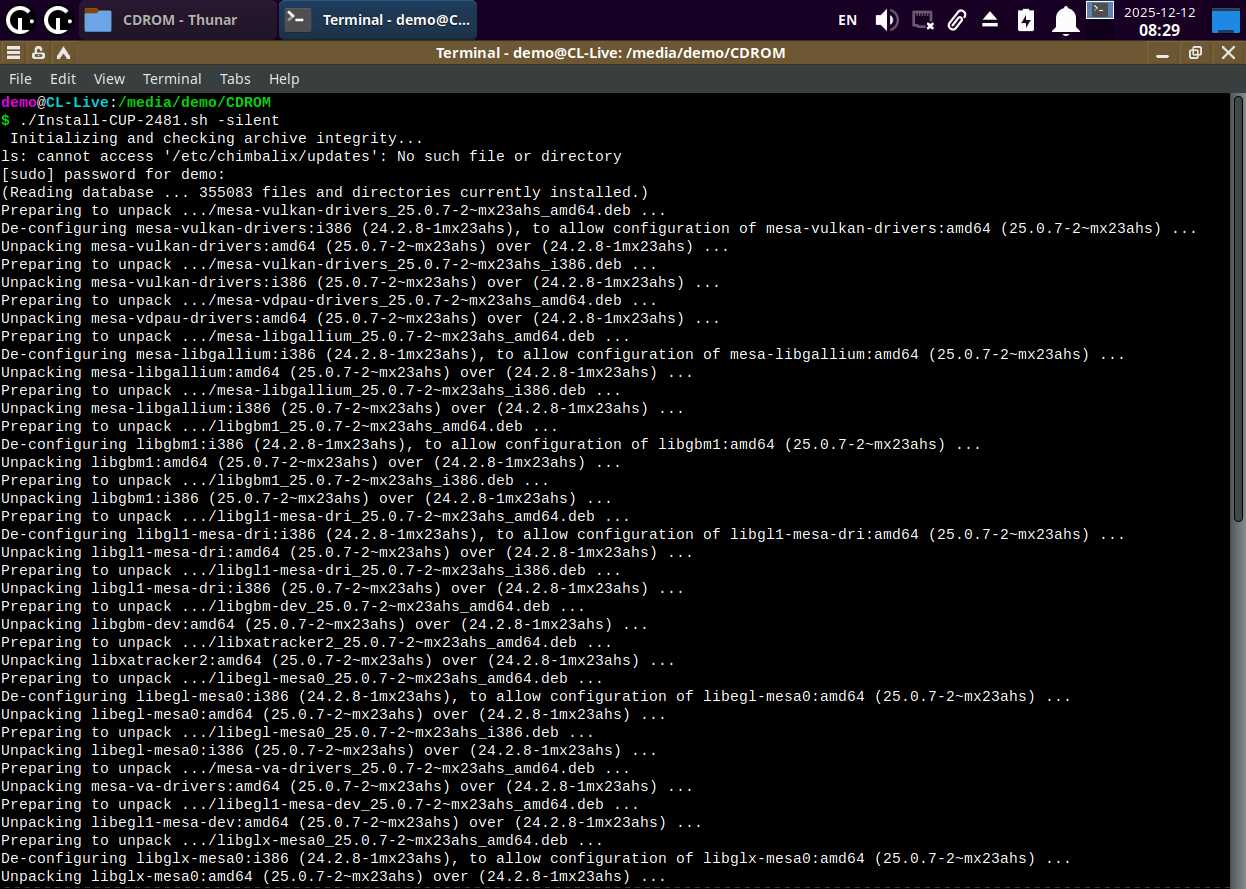
Task: Open the Help menu
Action: 284,79
